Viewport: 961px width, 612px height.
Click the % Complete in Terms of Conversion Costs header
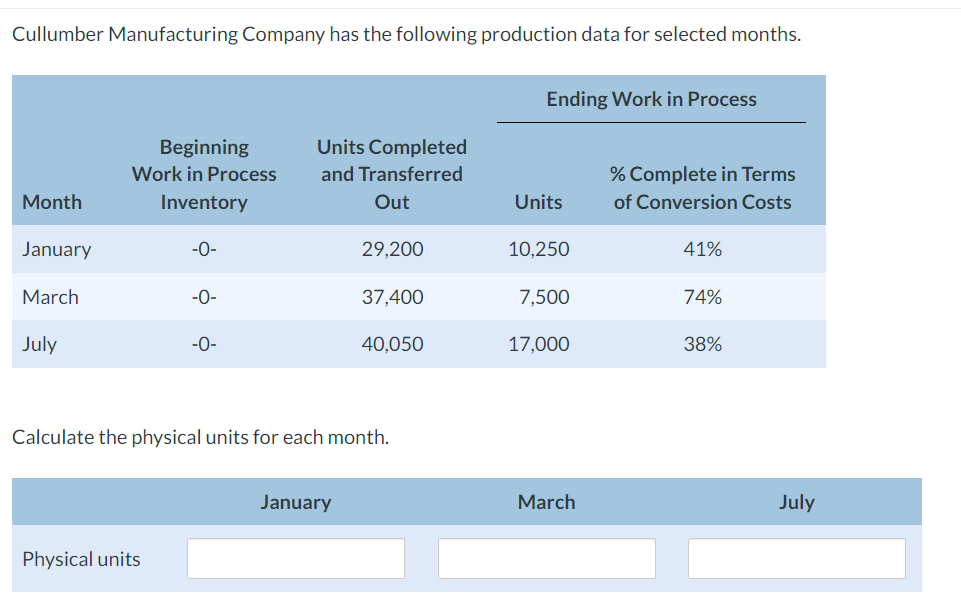(702, 187)
